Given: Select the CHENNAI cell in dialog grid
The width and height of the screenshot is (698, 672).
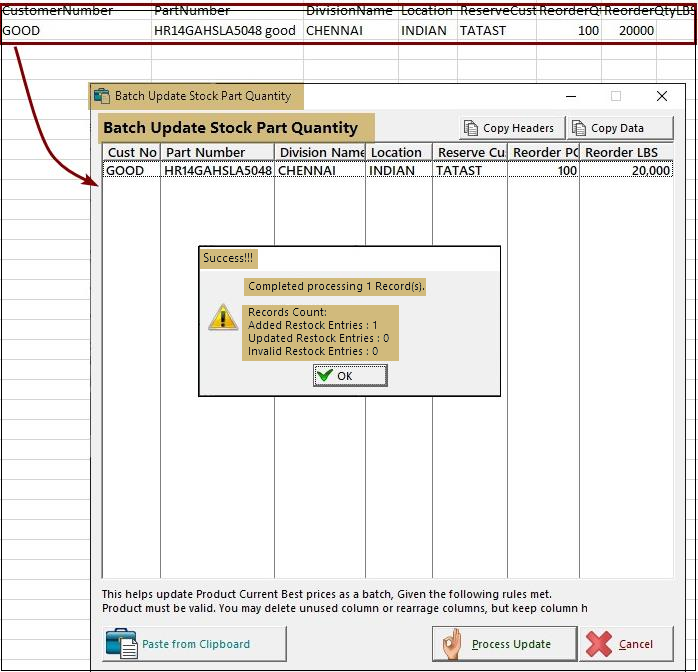Looking at the screenshot, I should point(320,170).
